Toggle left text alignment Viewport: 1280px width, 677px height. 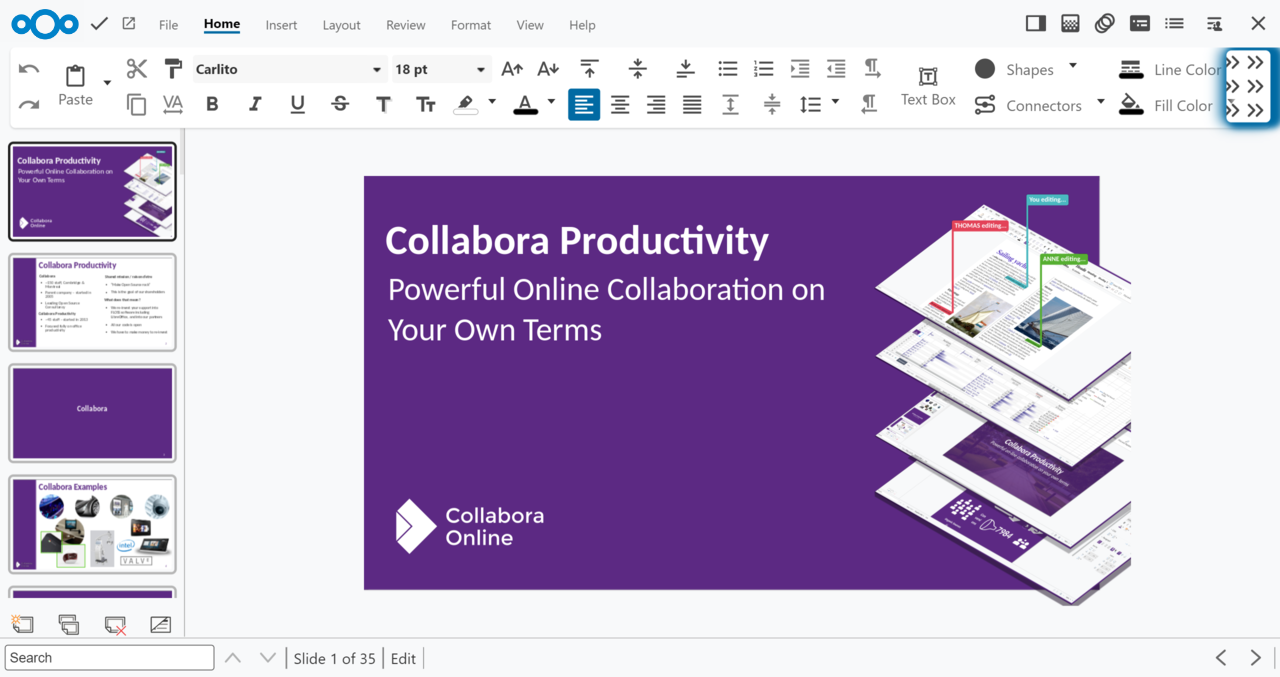[x=584, y=104]
